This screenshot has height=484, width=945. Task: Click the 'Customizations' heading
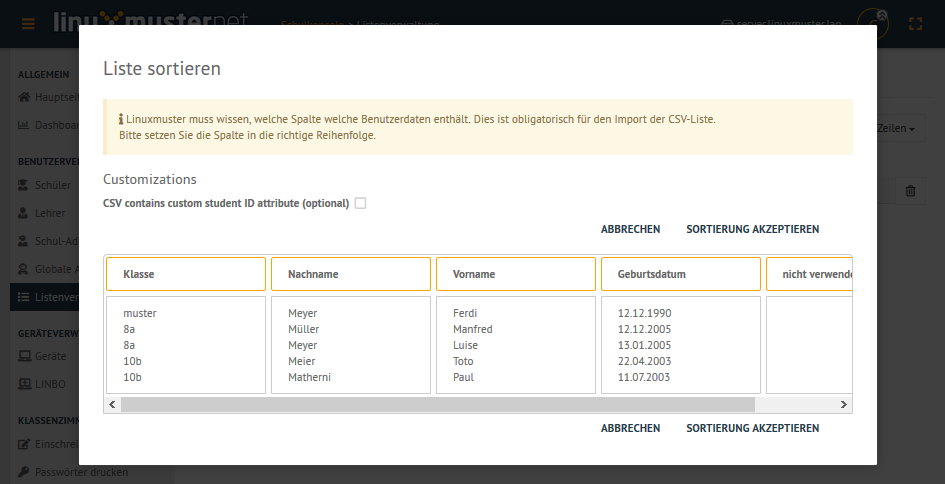pyautogui.click(x=150, y=179)
